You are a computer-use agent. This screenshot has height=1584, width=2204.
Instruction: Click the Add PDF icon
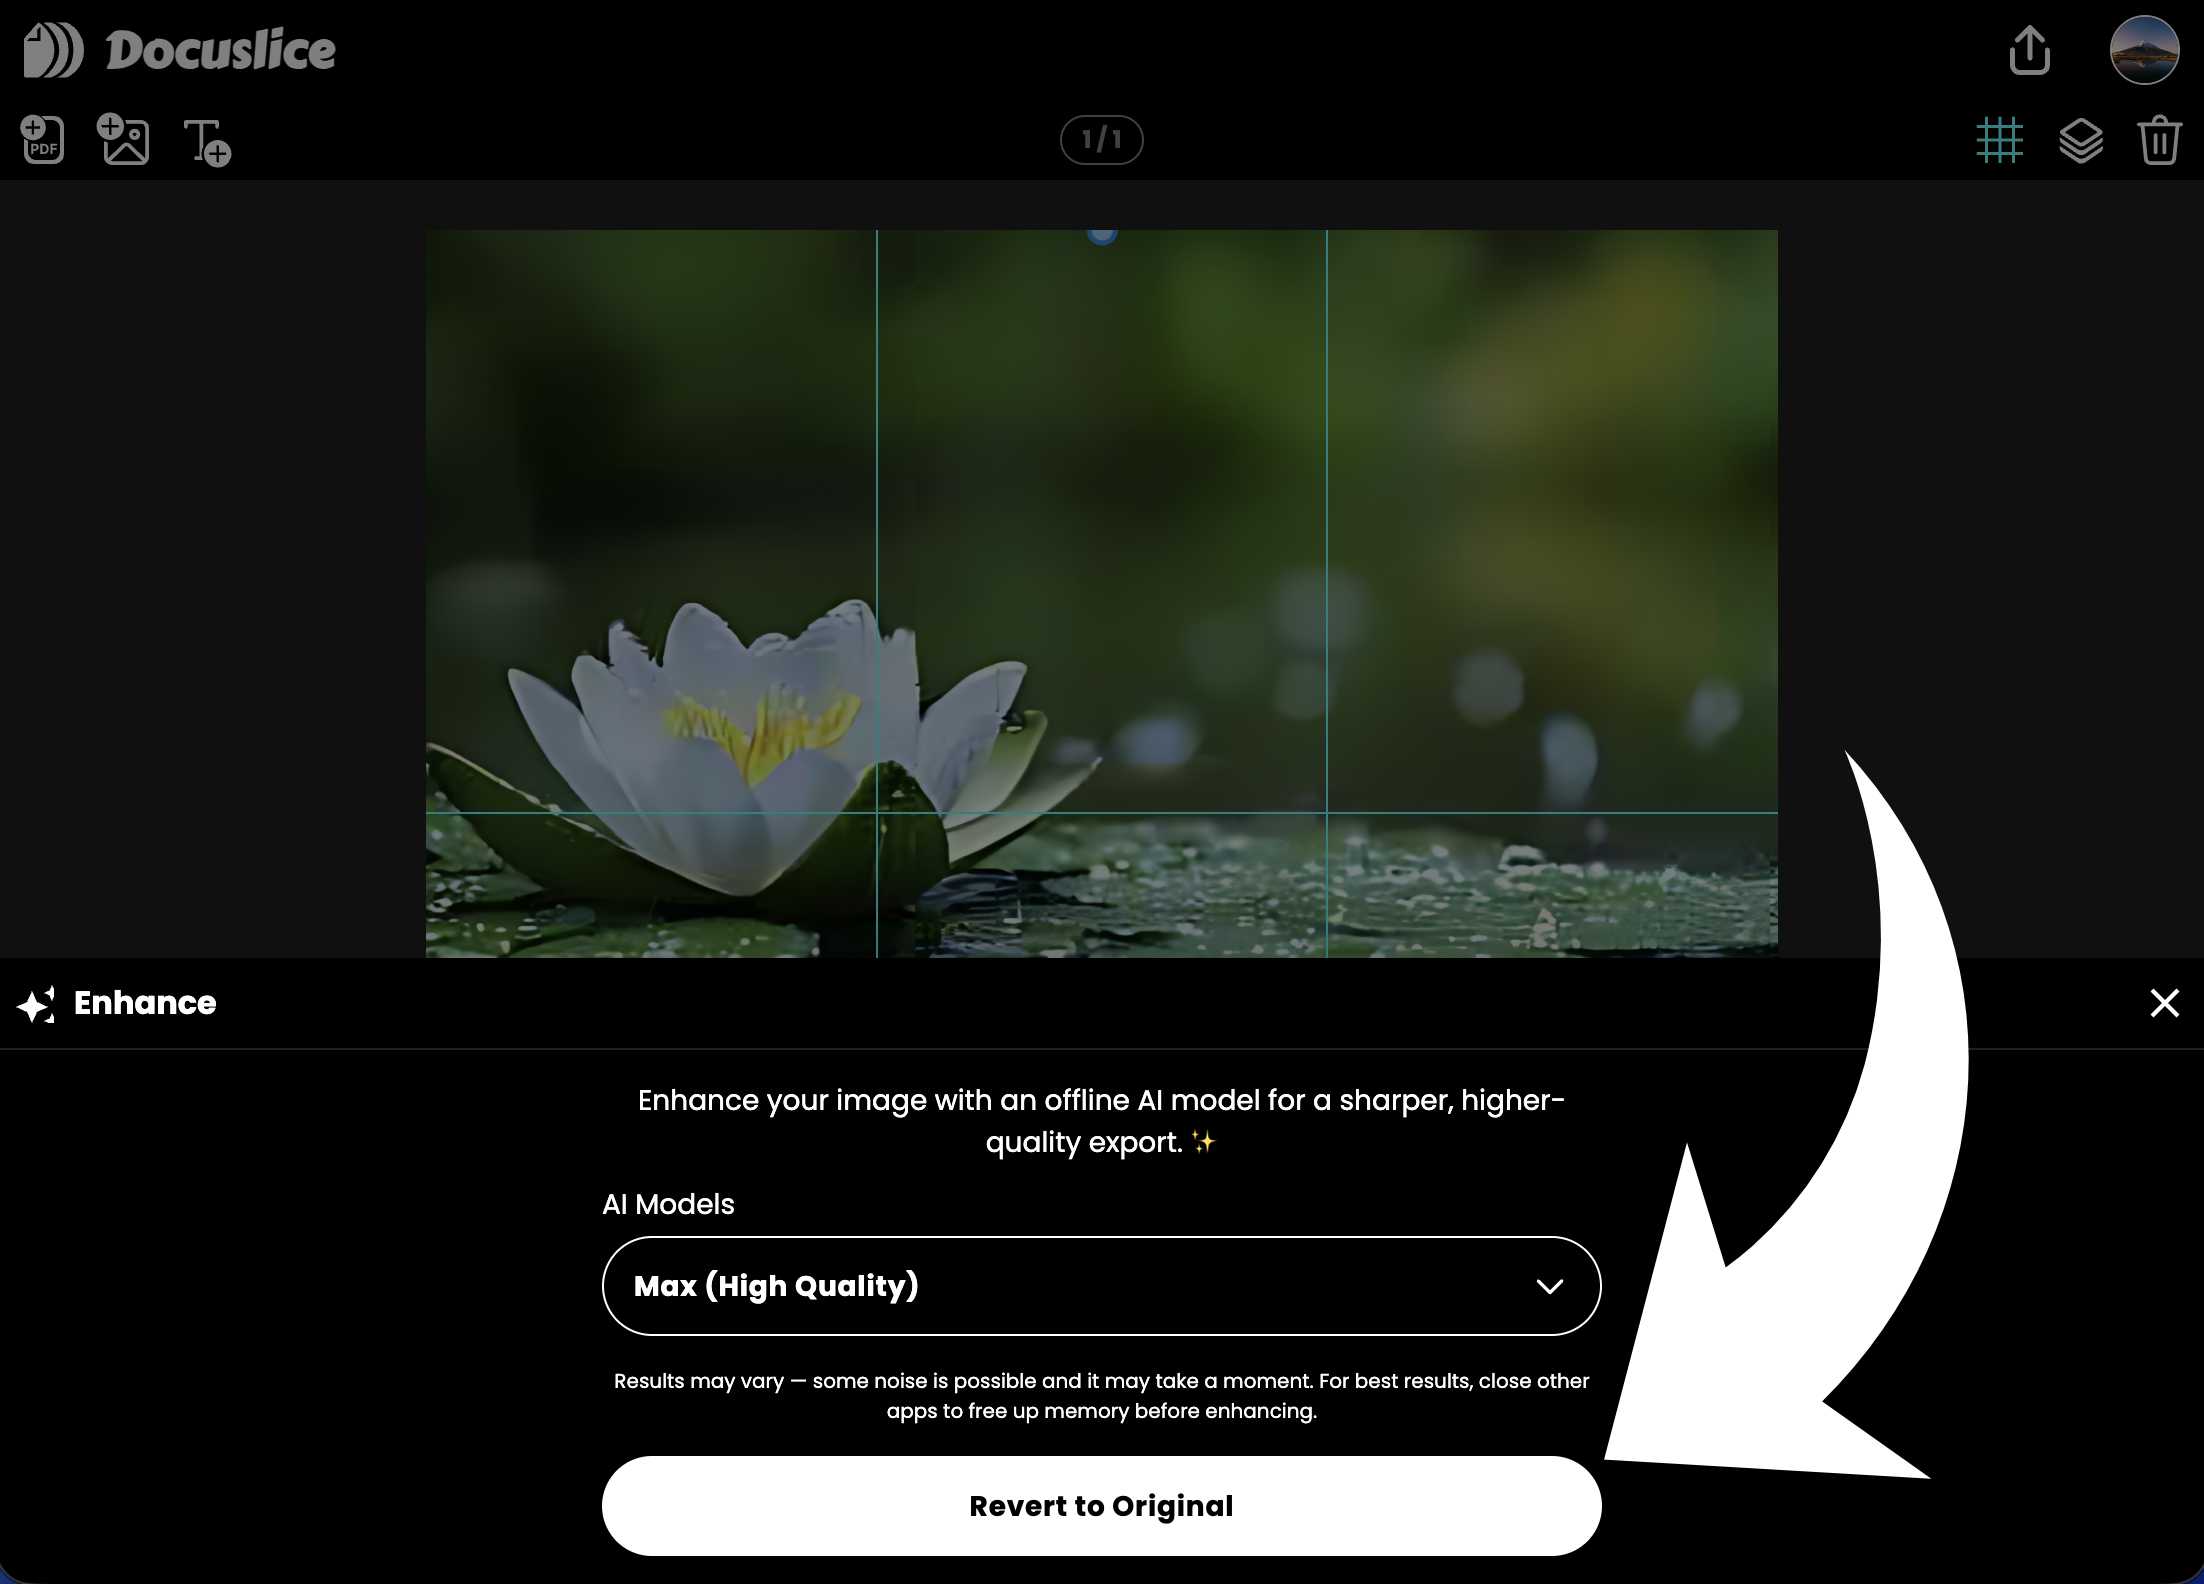pyautogui.click(x=43, y=140)
